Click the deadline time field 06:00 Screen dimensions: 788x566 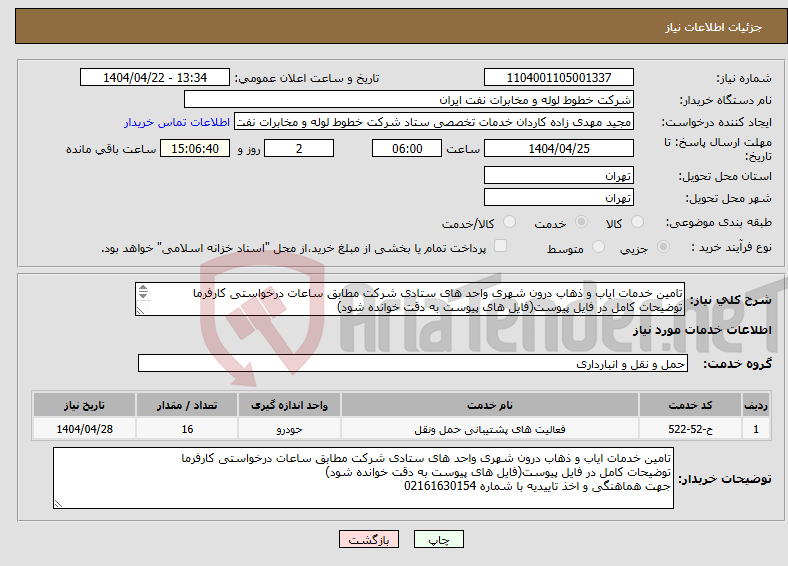point(407,148)
